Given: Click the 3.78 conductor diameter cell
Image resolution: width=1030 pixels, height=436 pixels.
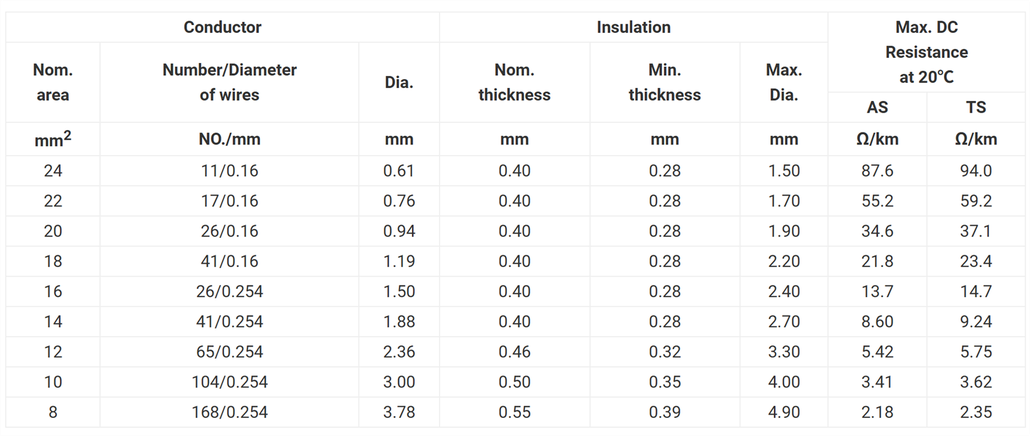Looking at the screenshot, I should [x=399, y=412].
